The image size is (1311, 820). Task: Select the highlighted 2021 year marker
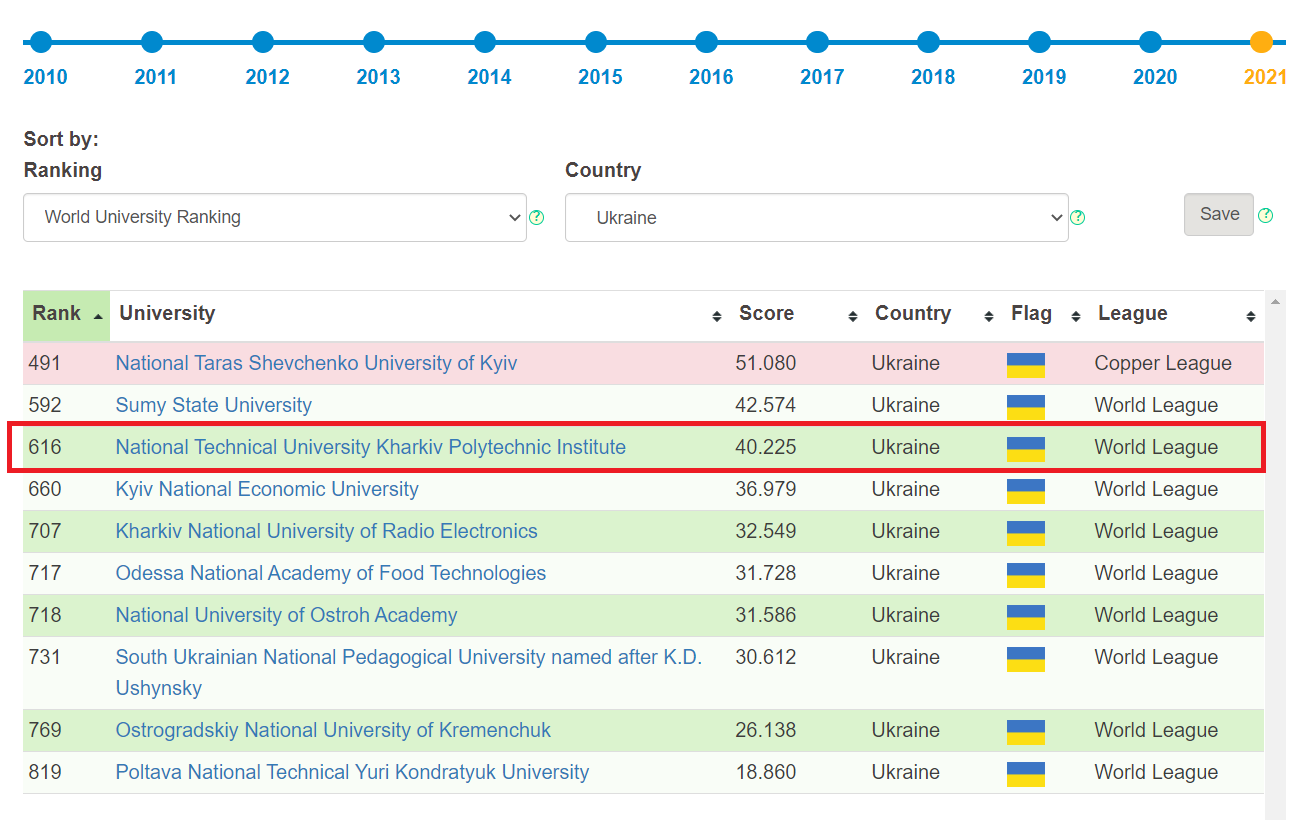[1262, 42]
